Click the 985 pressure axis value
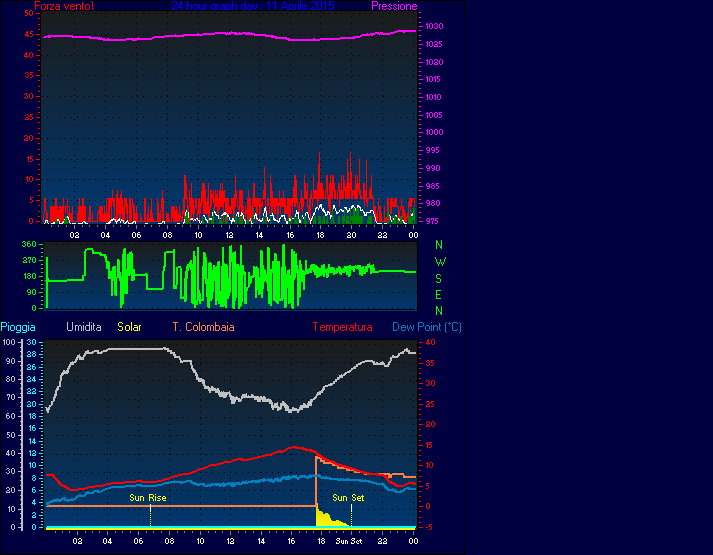 coord(432,185)
